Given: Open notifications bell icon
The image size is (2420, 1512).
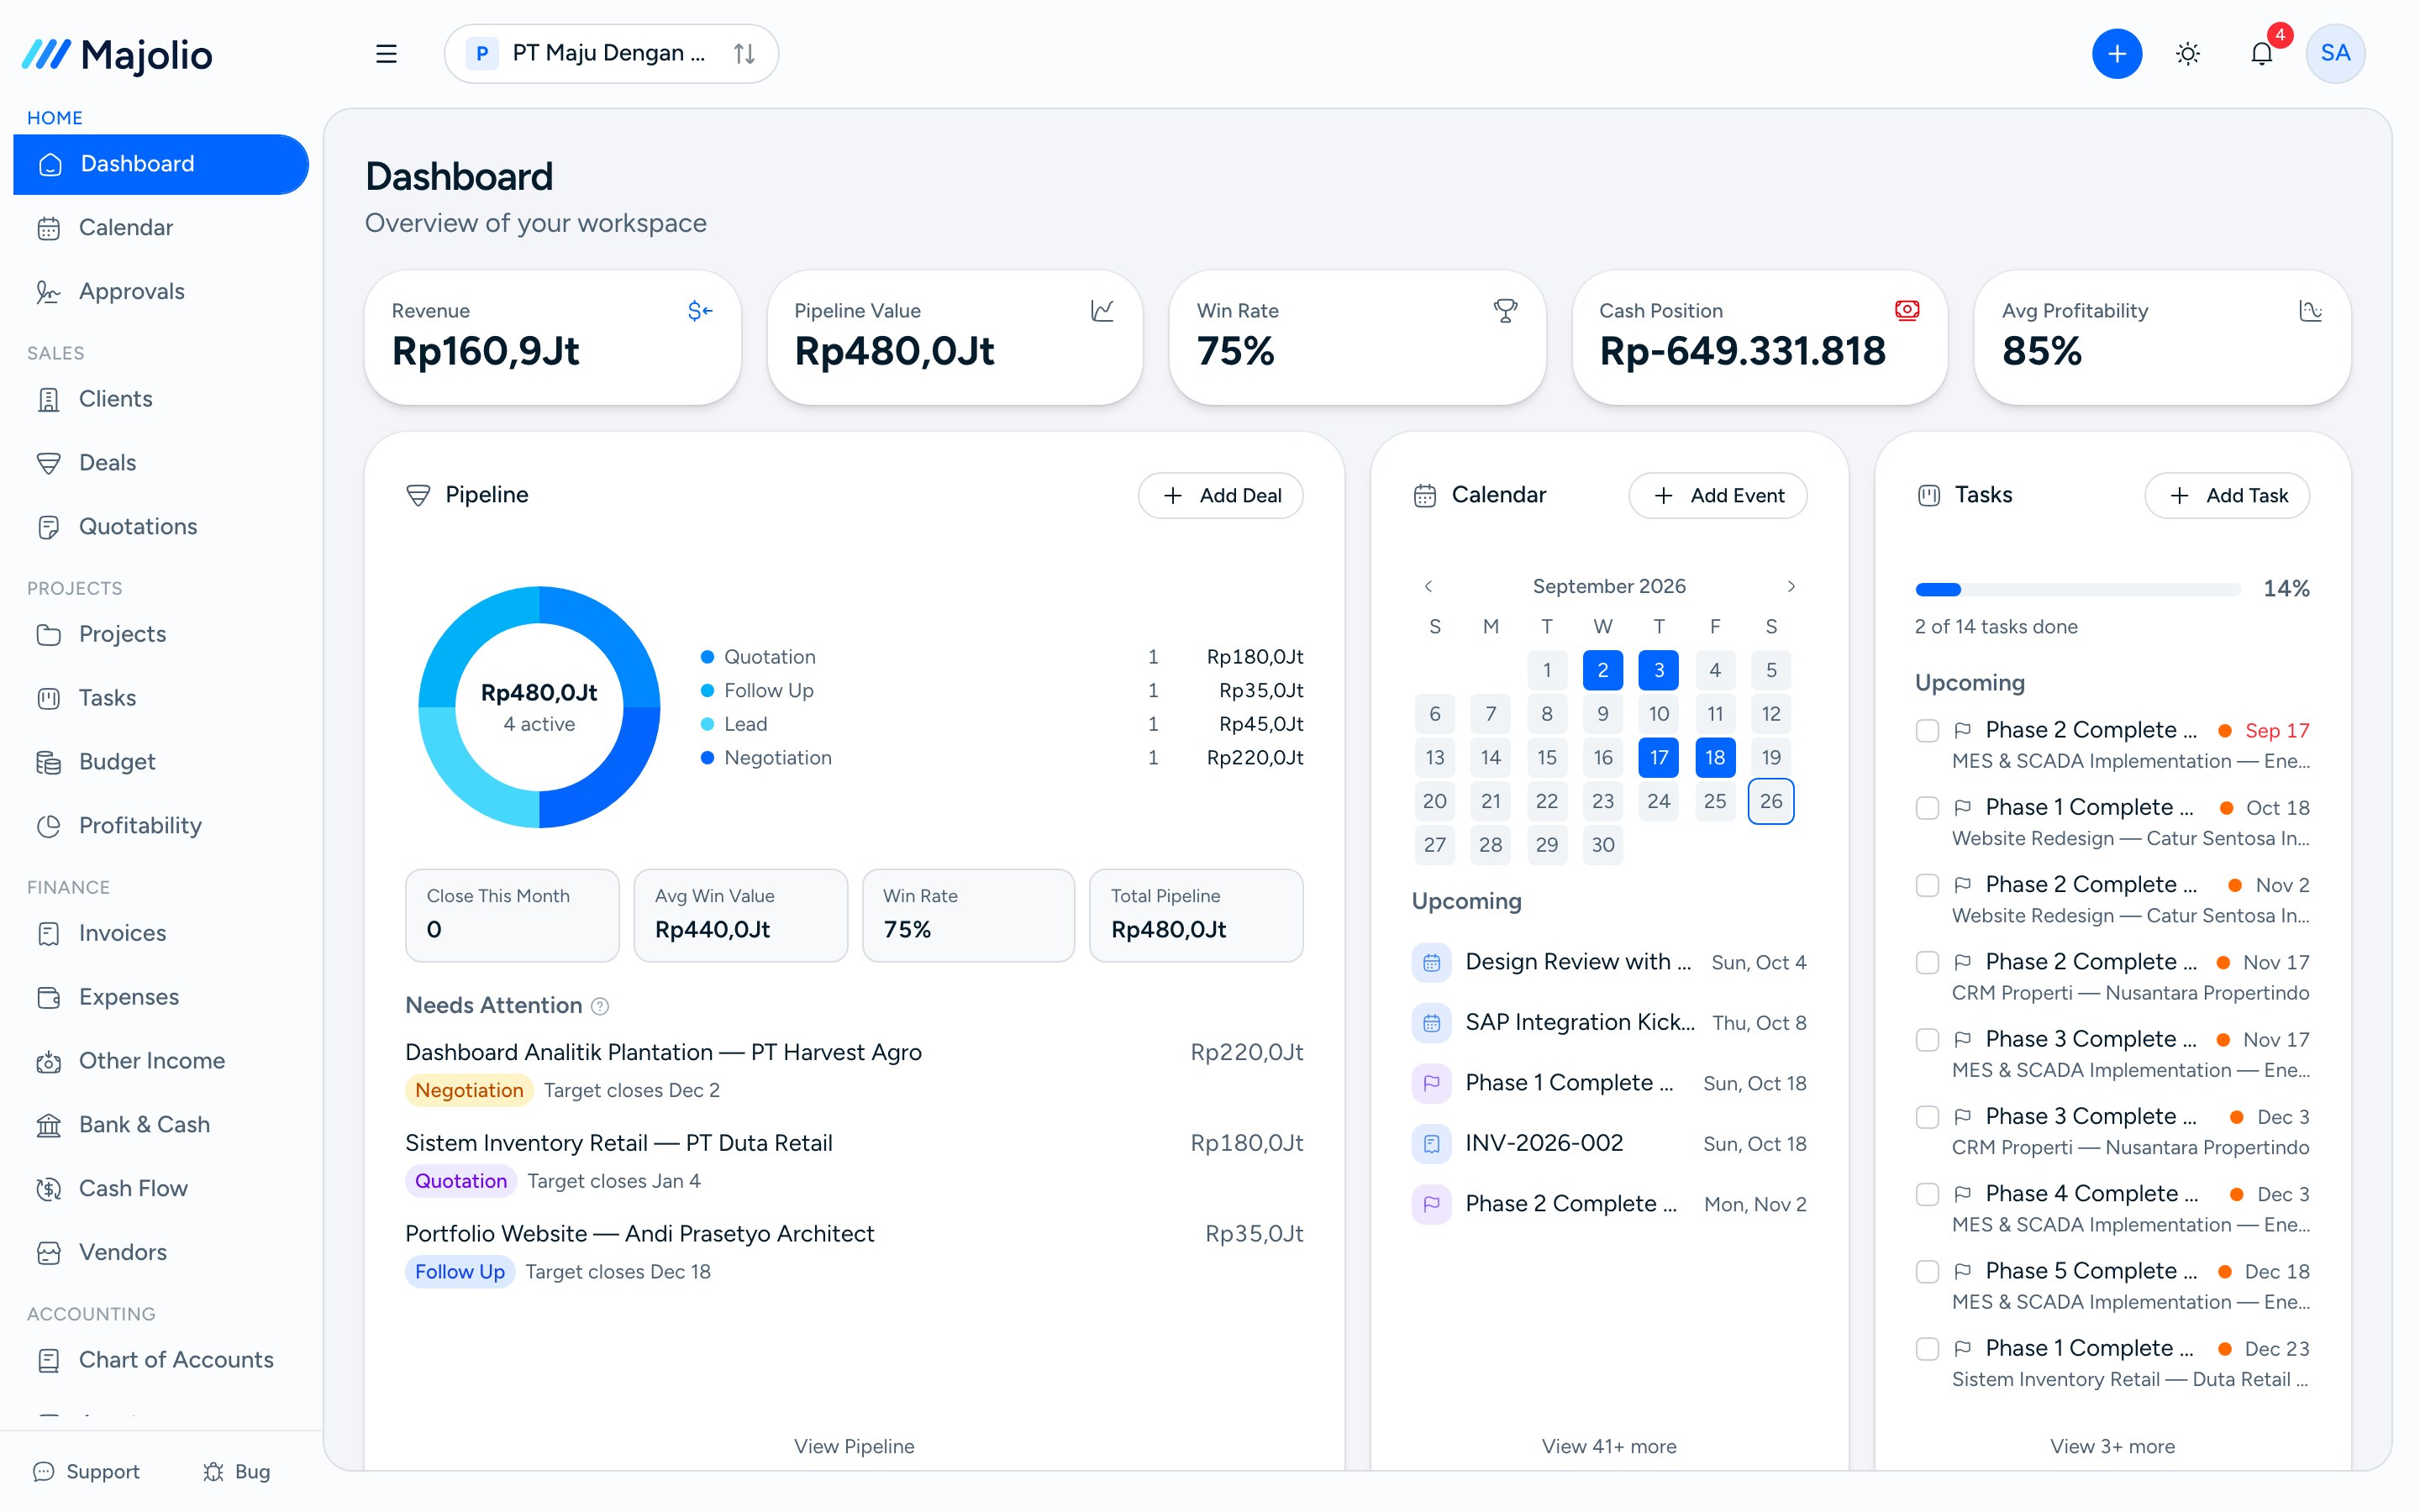Looking at the screenshot, I should click(2261, 54).
